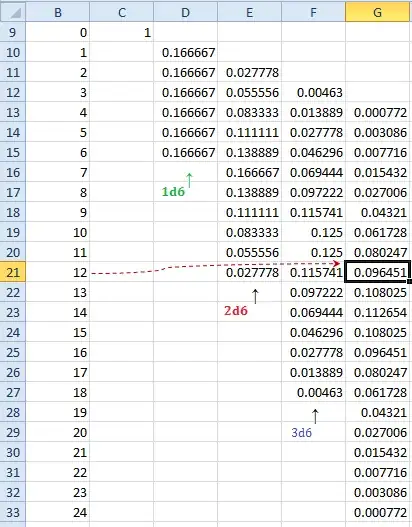Select row 33 header
412x527 pixels.
tap(13, 513)
